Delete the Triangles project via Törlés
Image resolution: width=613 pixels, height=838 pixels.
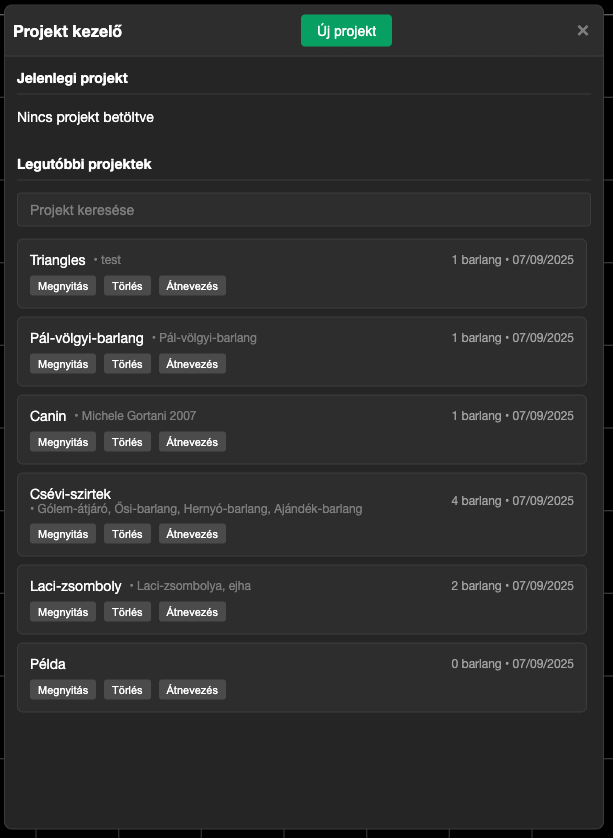pyautogui.click(x=127, y=286)
